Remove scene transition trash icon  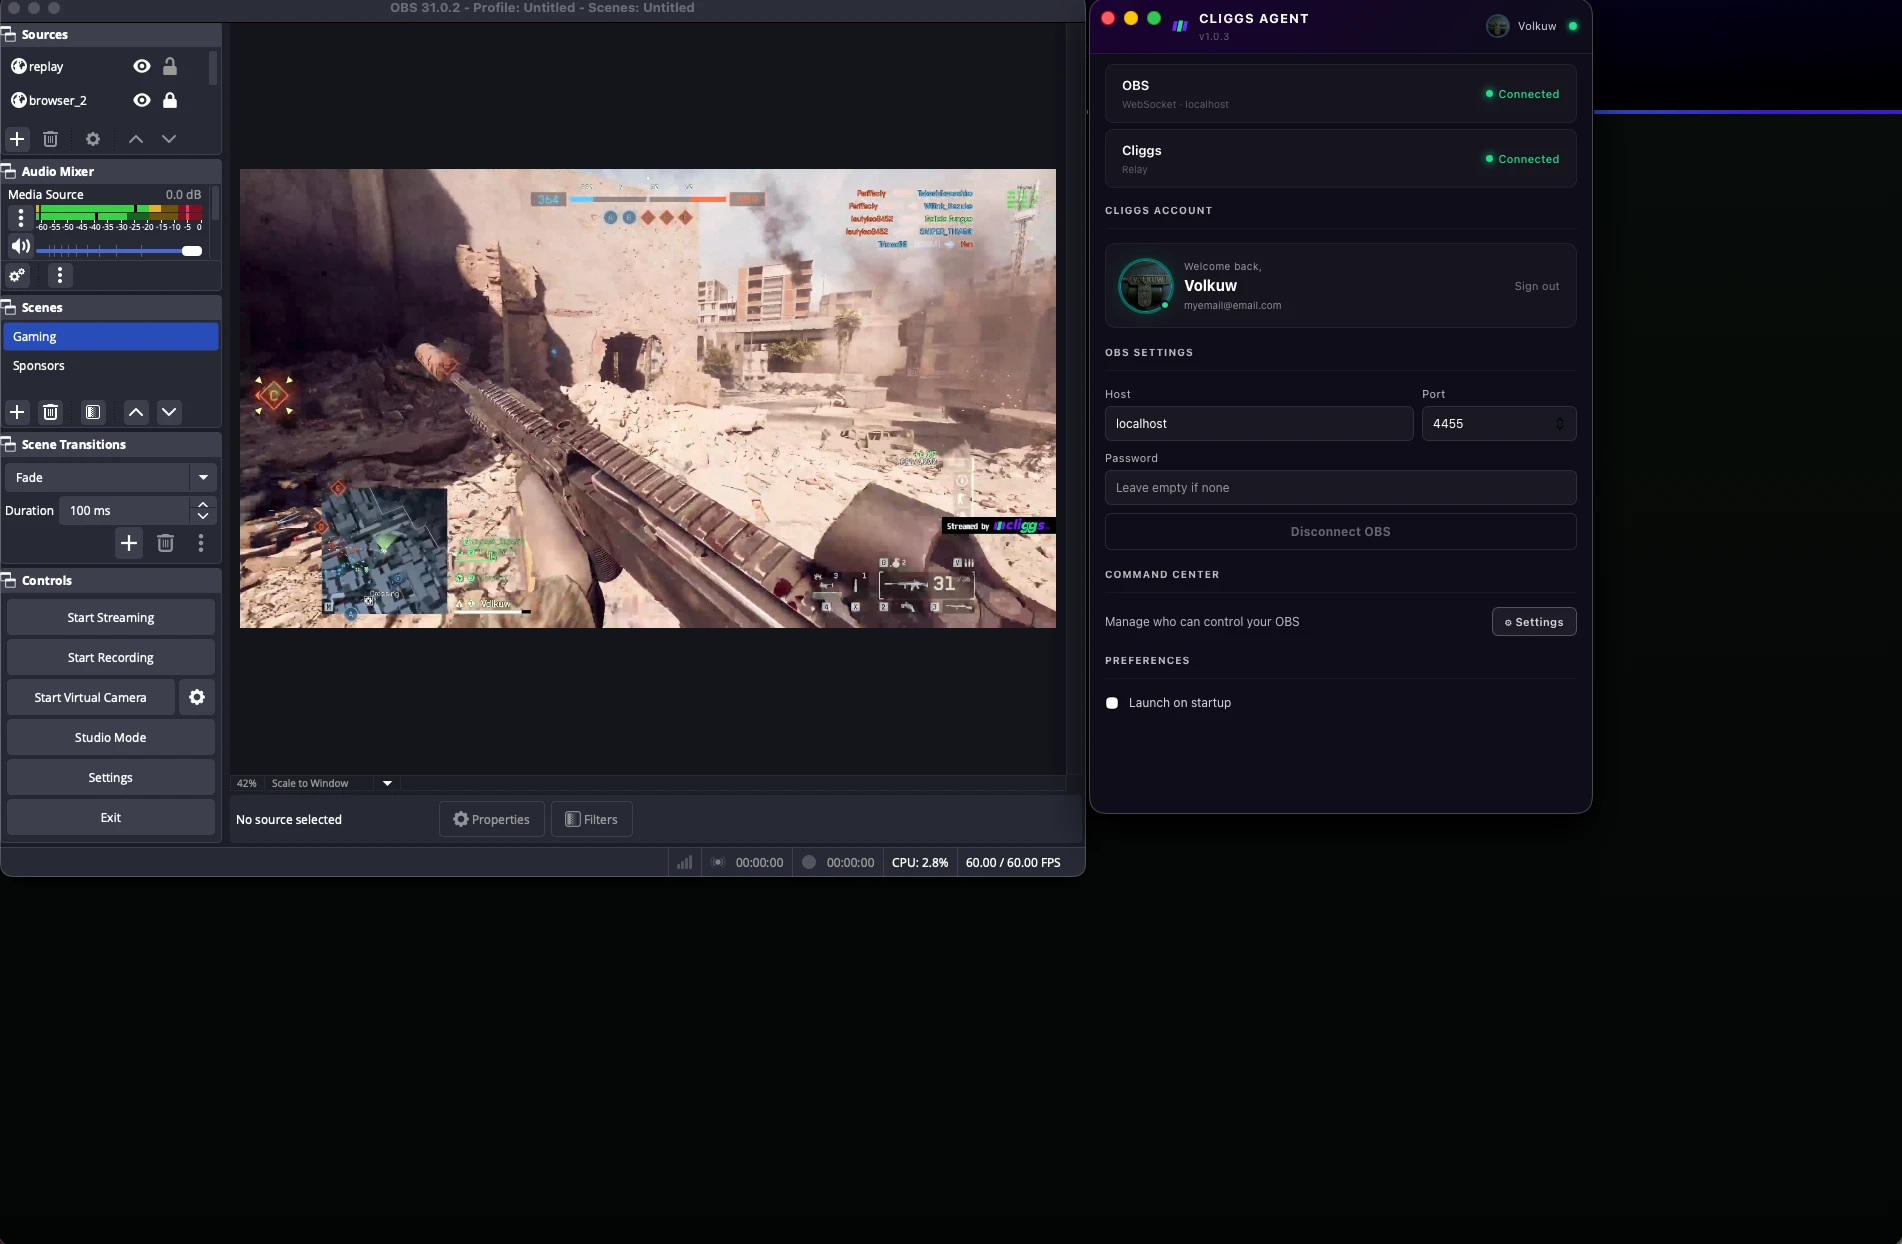pos(166,543)
